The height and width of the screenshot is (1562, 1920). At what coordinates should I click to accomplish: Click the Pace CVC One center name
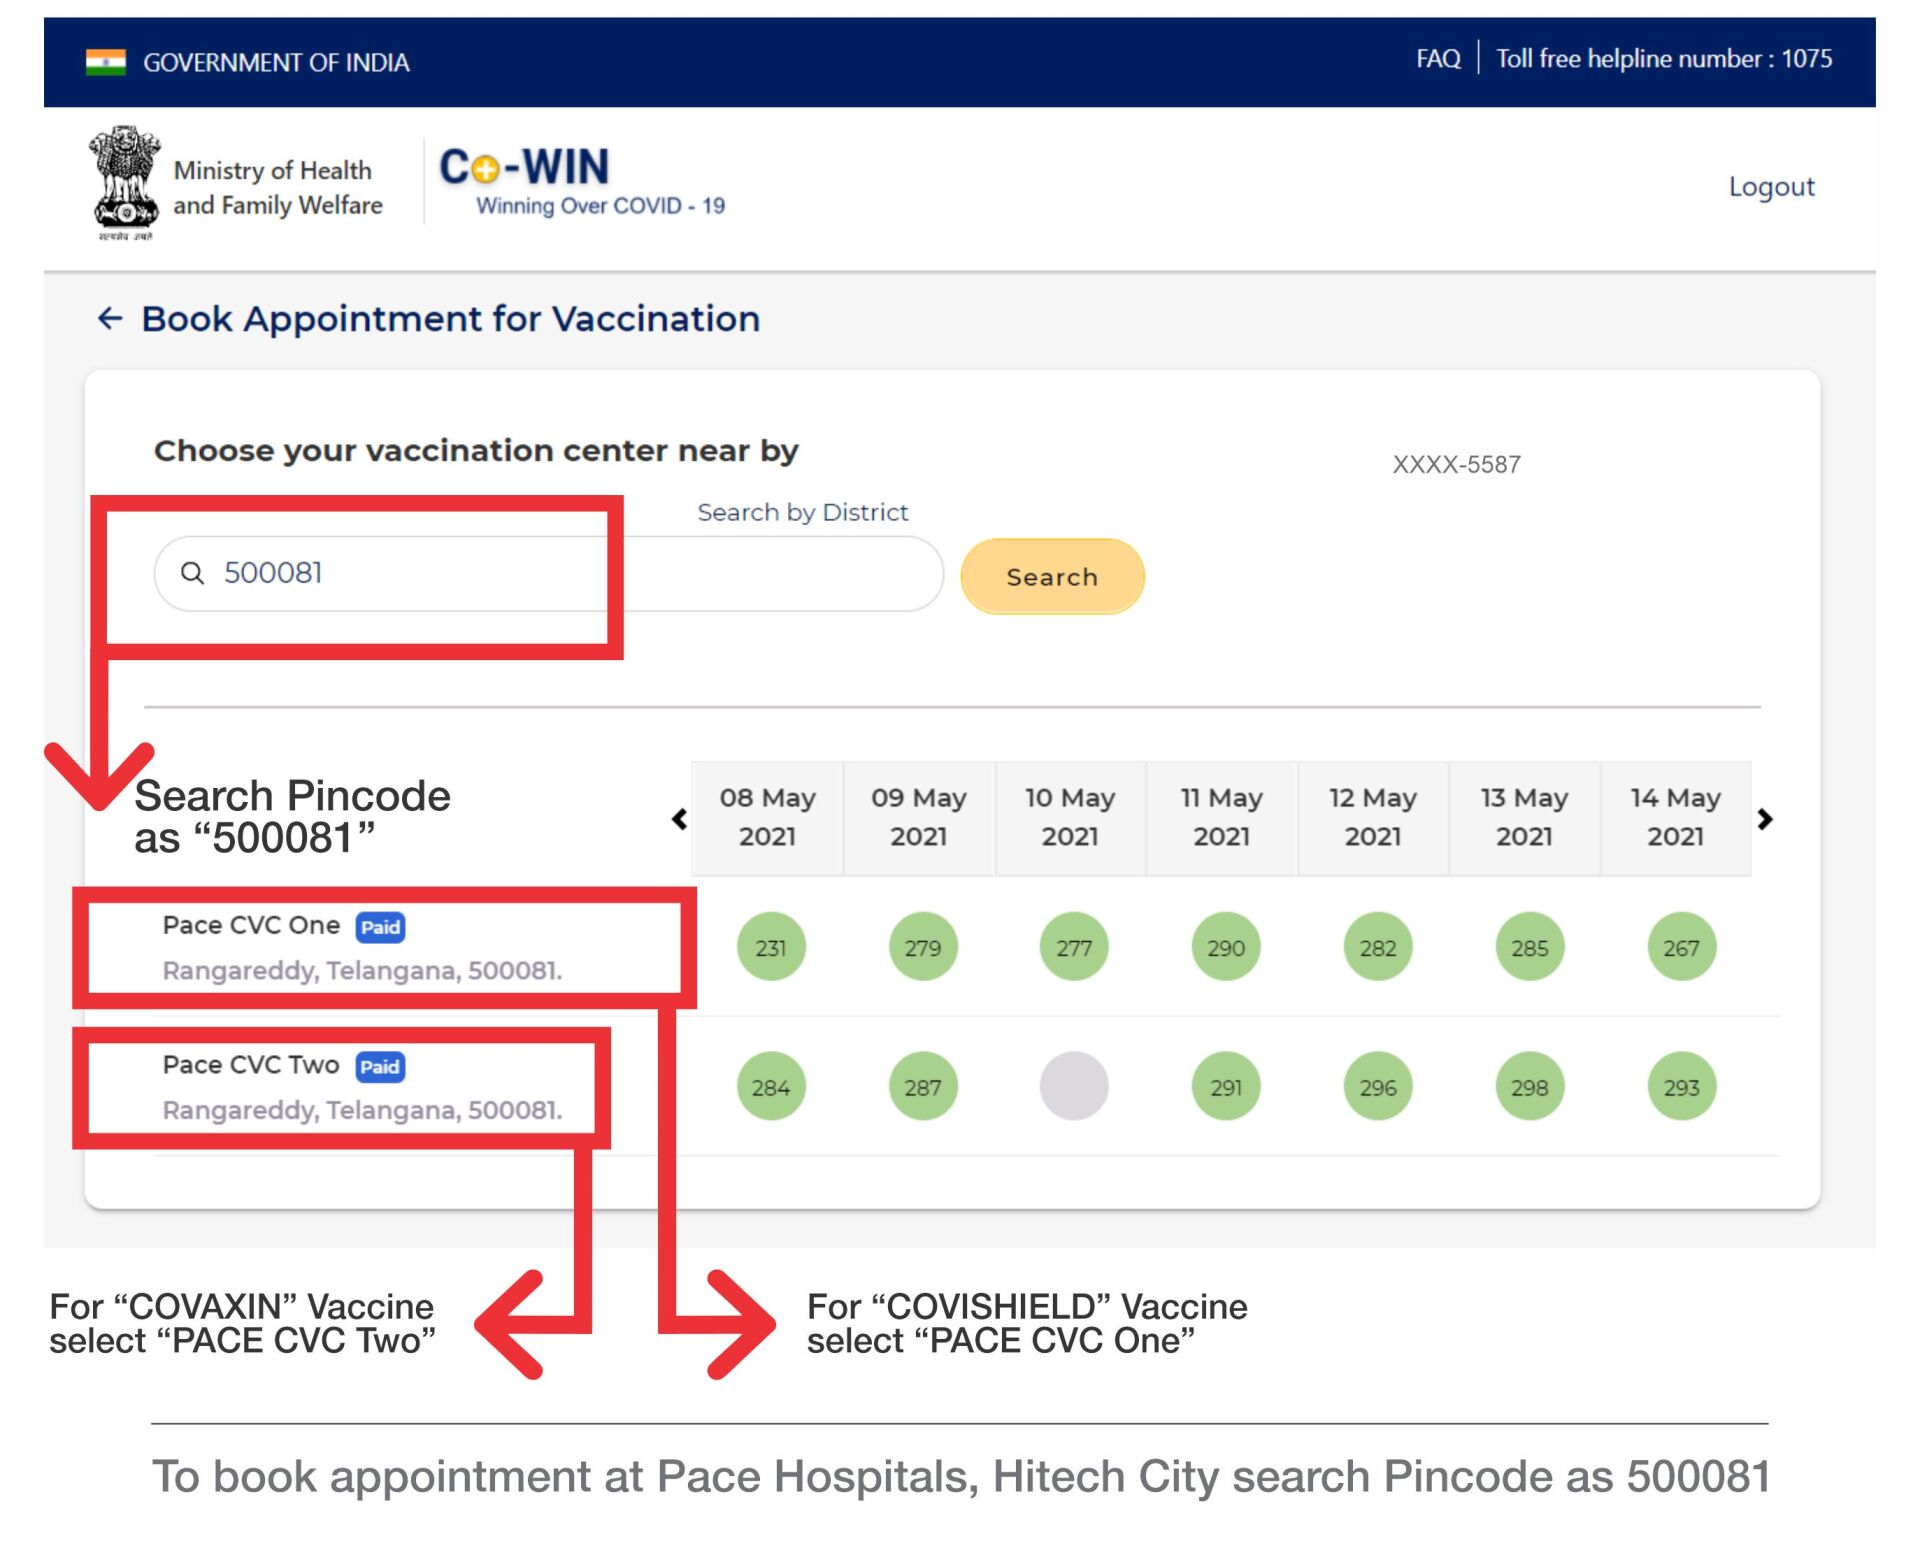tap(251, 926)
